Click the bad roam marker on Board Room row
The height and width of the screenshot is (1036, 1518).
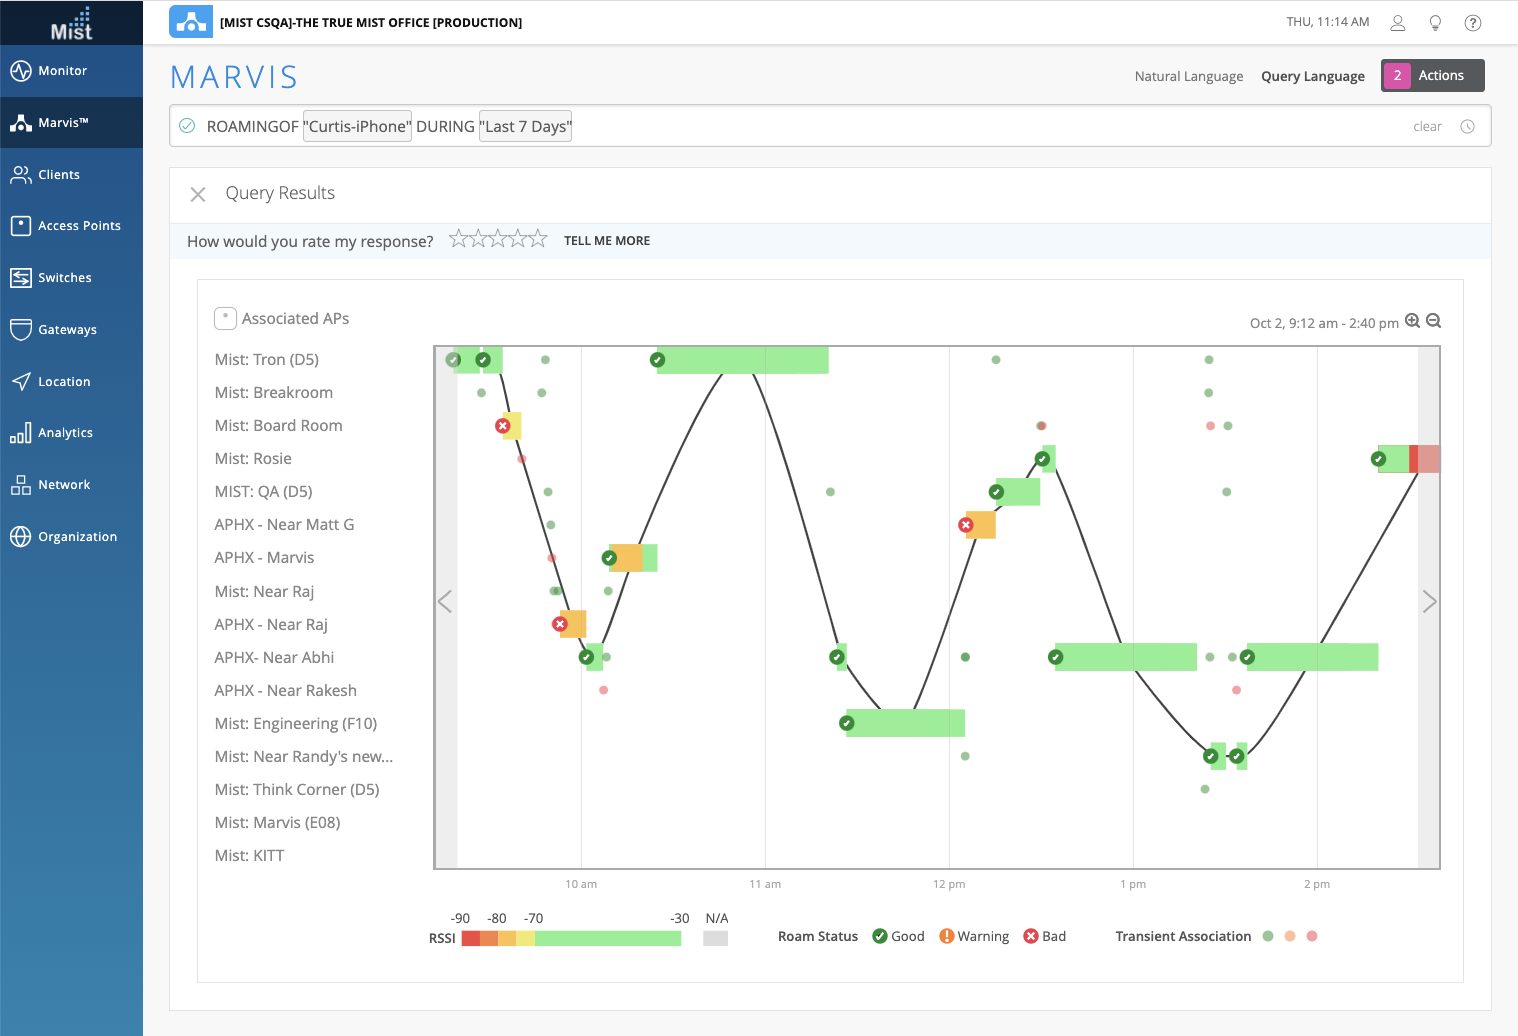(x=503, y=426)
